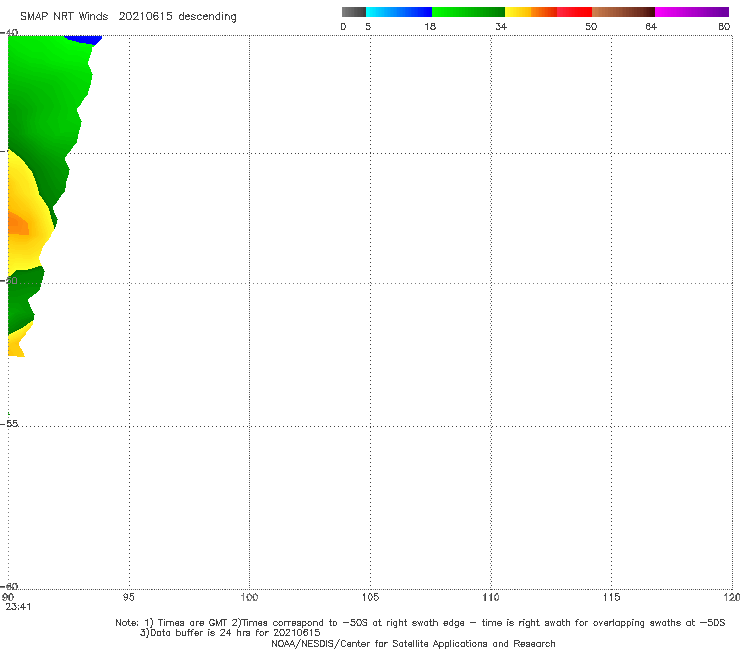Screen dimensions: 740x650
Task: Click the blue low-wind patch atop the swath
Action: [84, 40]
